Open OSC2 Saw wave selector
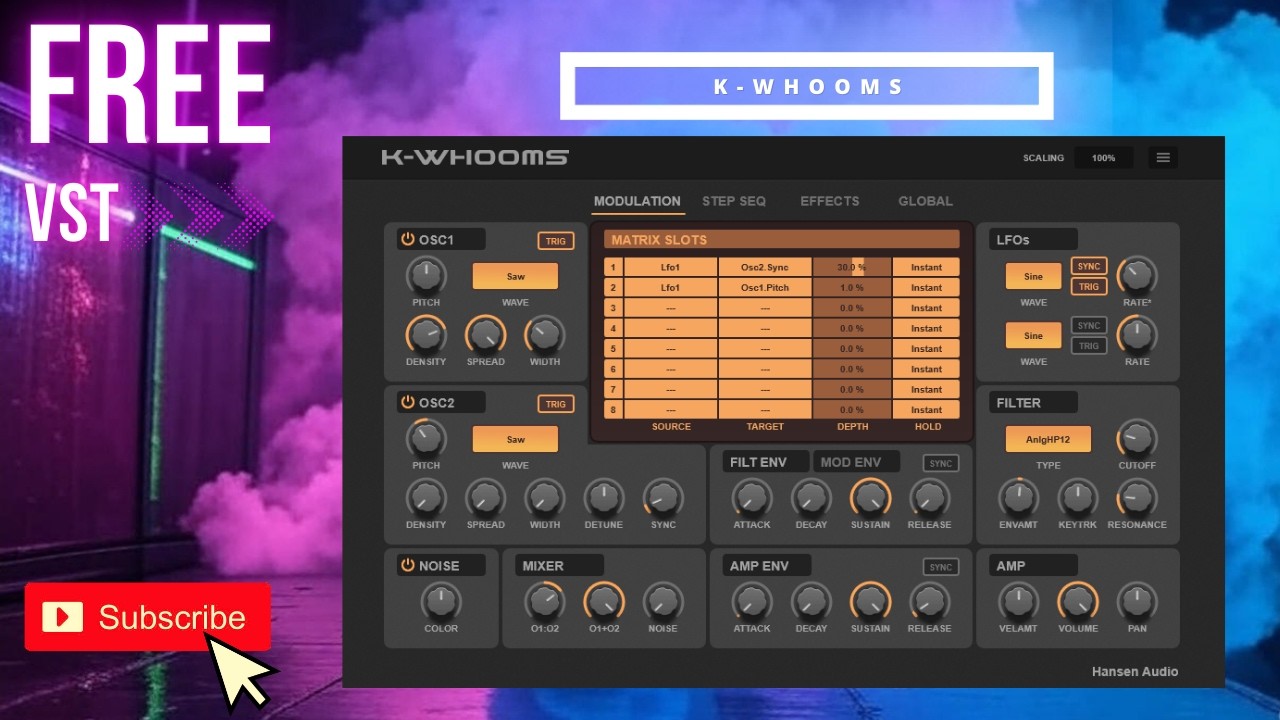 click(515, 439)
